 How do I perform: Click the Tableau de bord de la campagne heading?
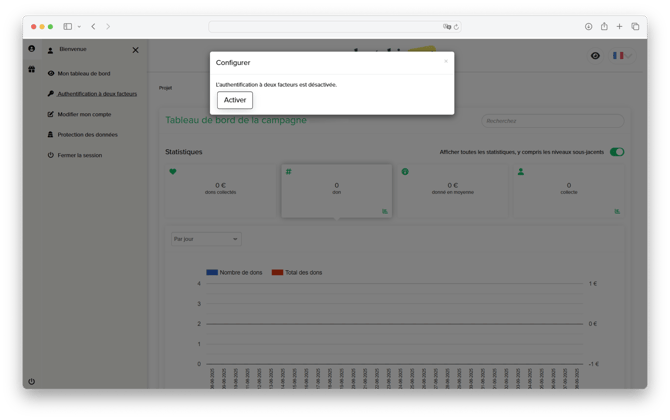[236, 120]
